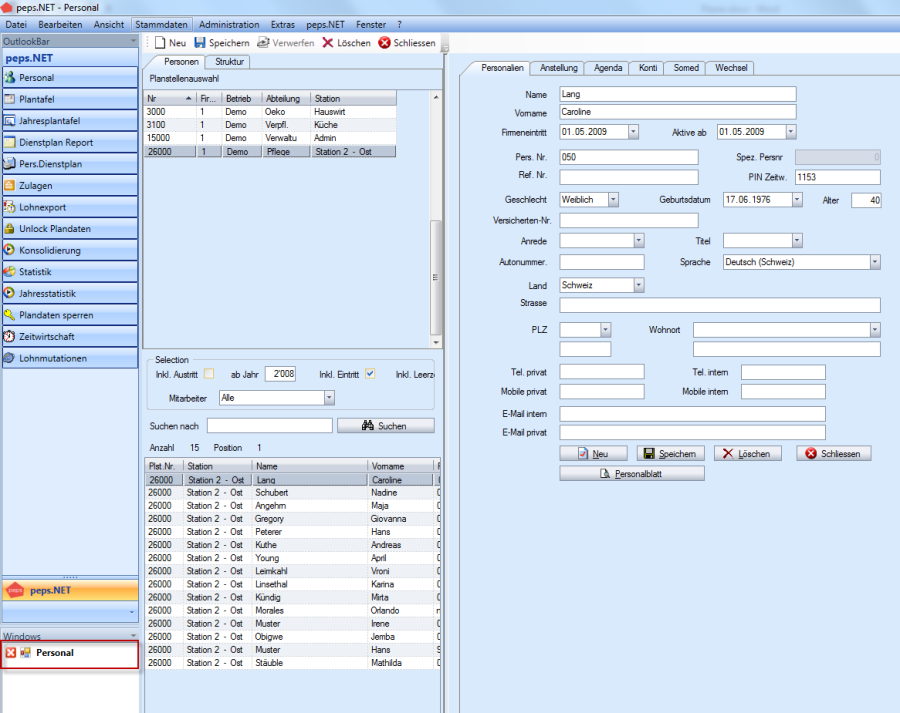Click the Speichern disk icon in toolbar
The width and height of the screenshot is (900, 713).
pos(200,43)
